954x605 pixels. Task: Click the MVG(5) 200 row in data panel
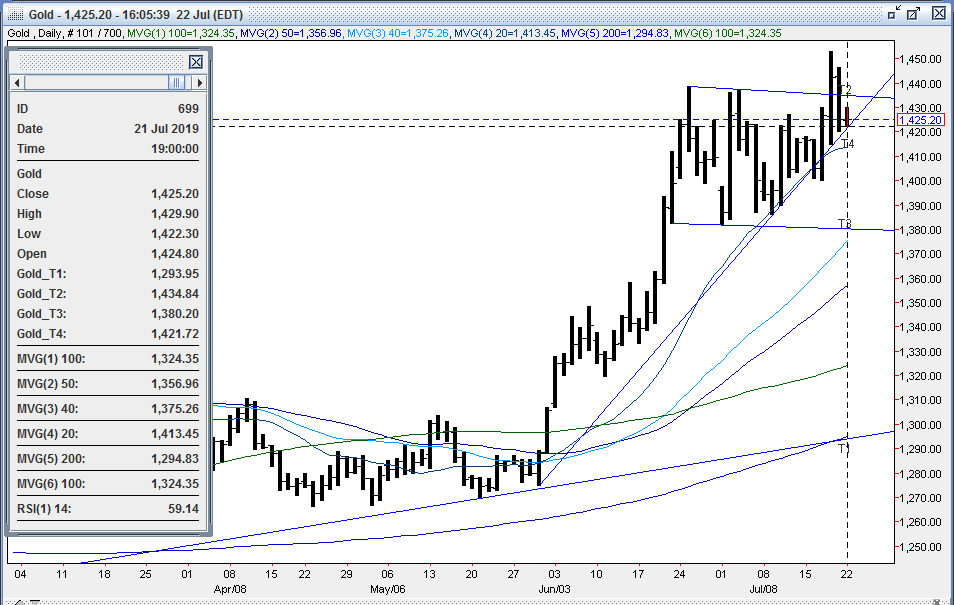pos(108,459)
